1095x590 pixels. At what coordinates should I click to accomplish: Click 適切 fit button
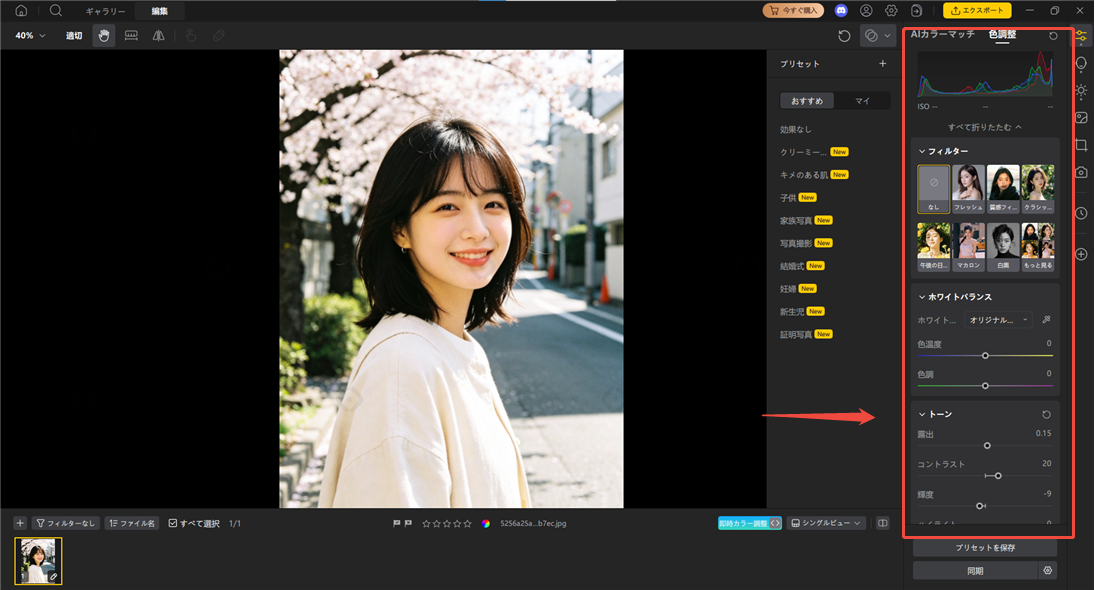[74, 36]
